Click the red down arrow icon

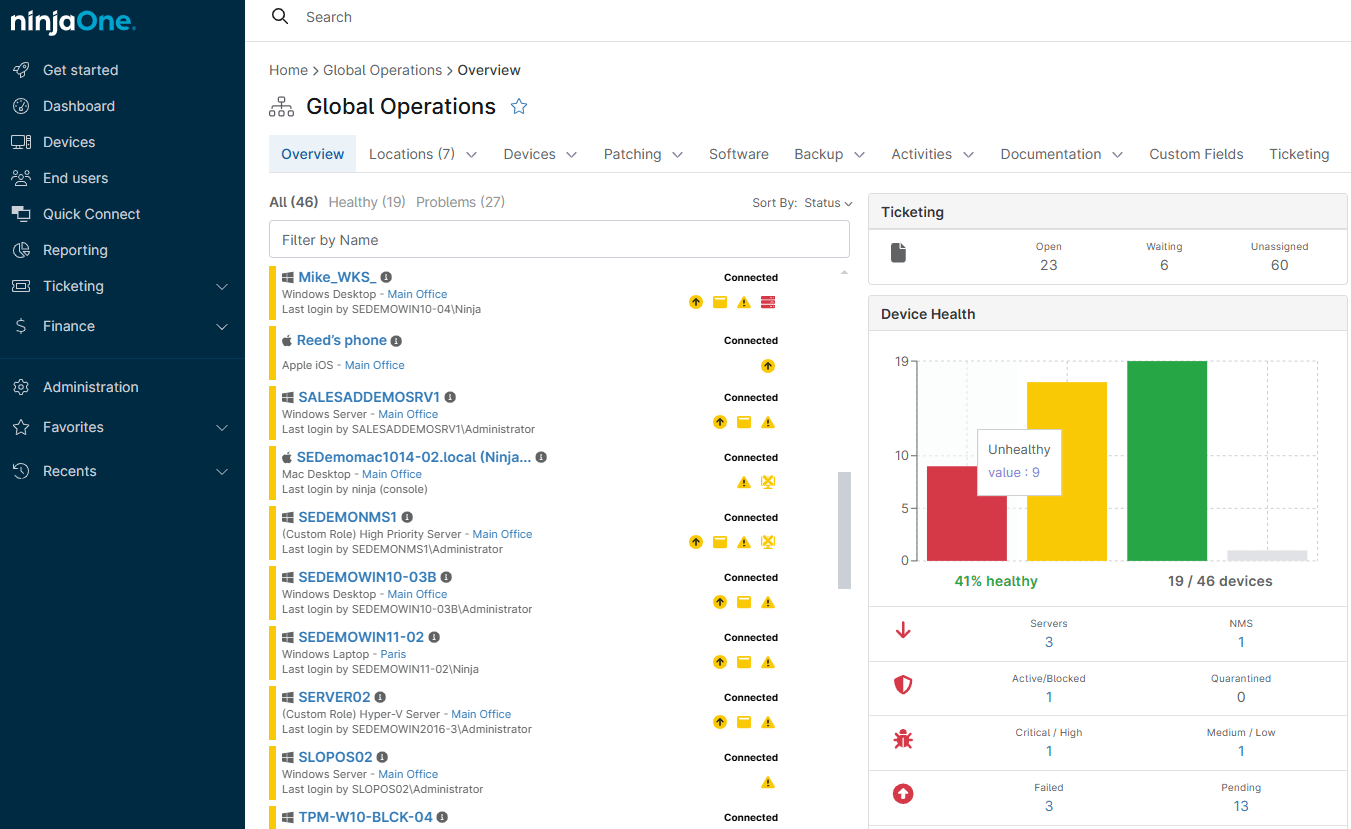click(x=903, y=630)
